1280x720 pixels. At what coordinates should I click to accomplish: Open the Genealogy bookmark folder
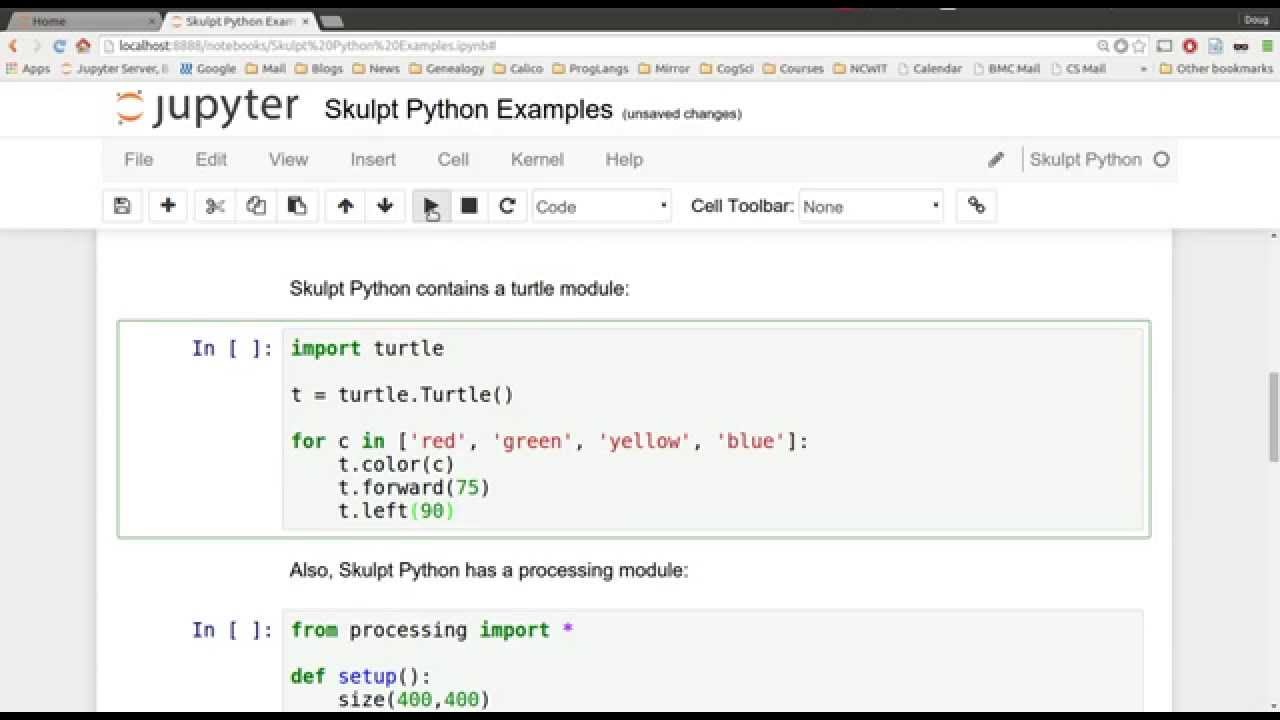point(446,69)
